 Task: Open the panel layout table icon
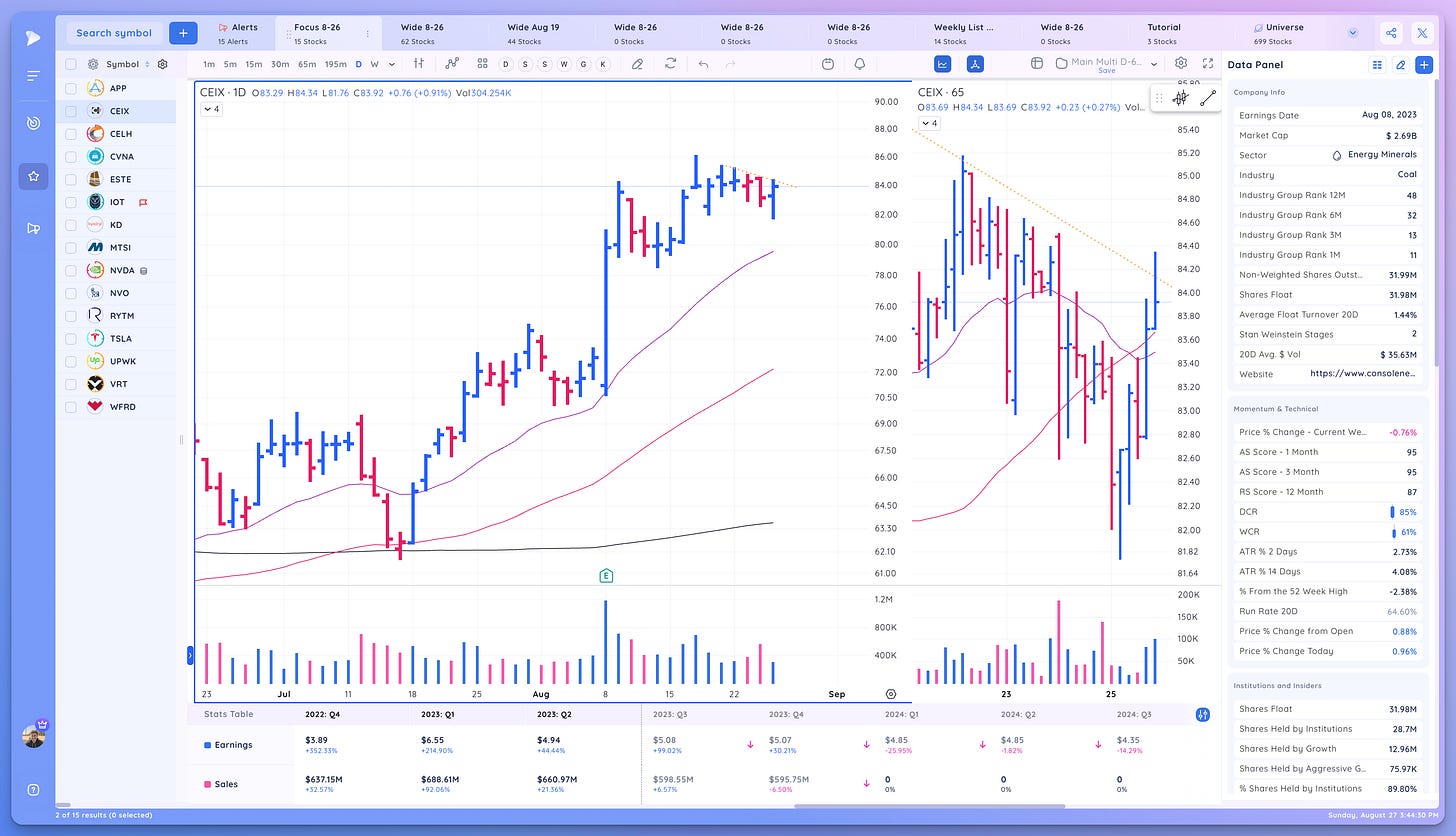coord(1036,63)
